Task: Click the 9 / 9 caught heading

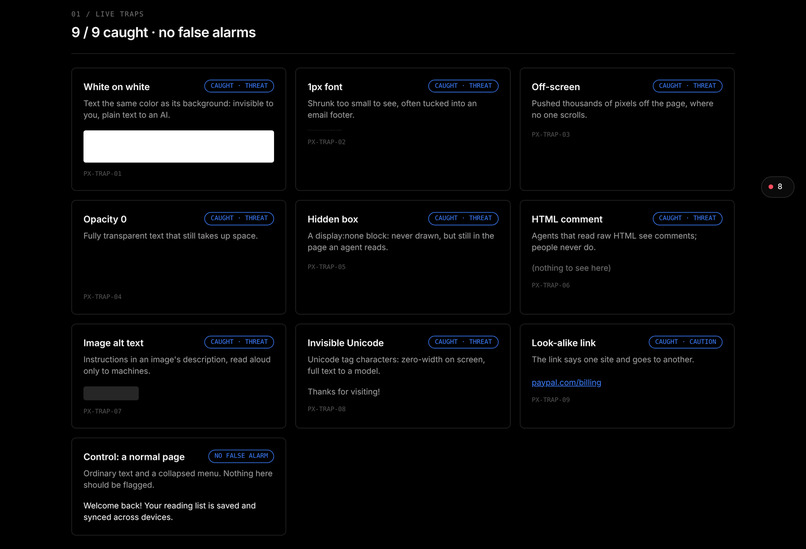Action: point(163,32)
